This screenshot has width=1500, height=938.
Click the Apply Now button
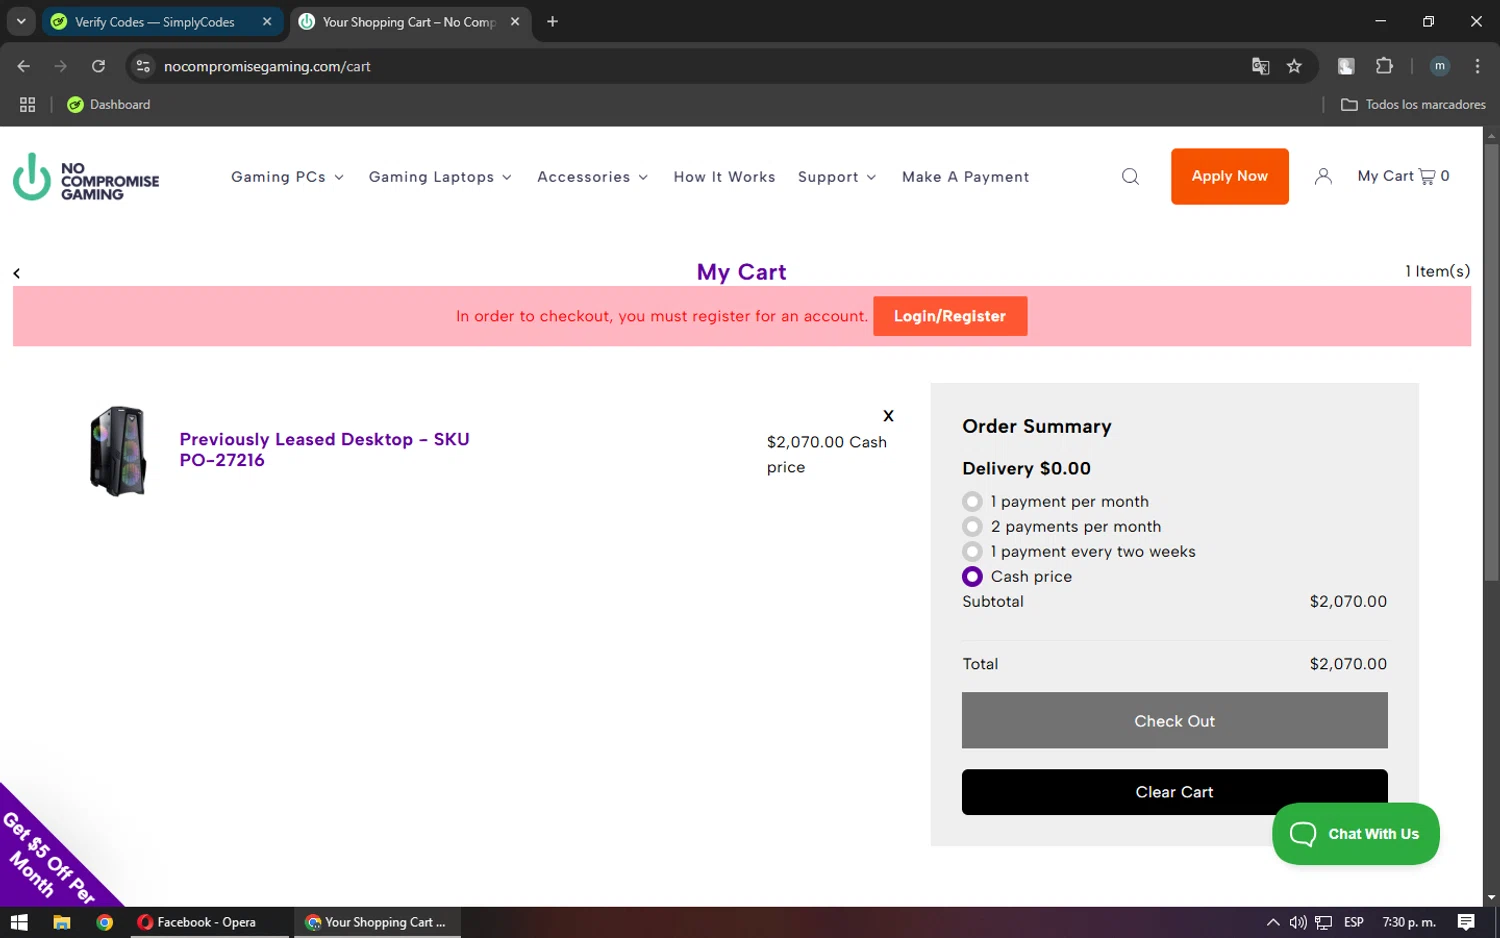1229,176
